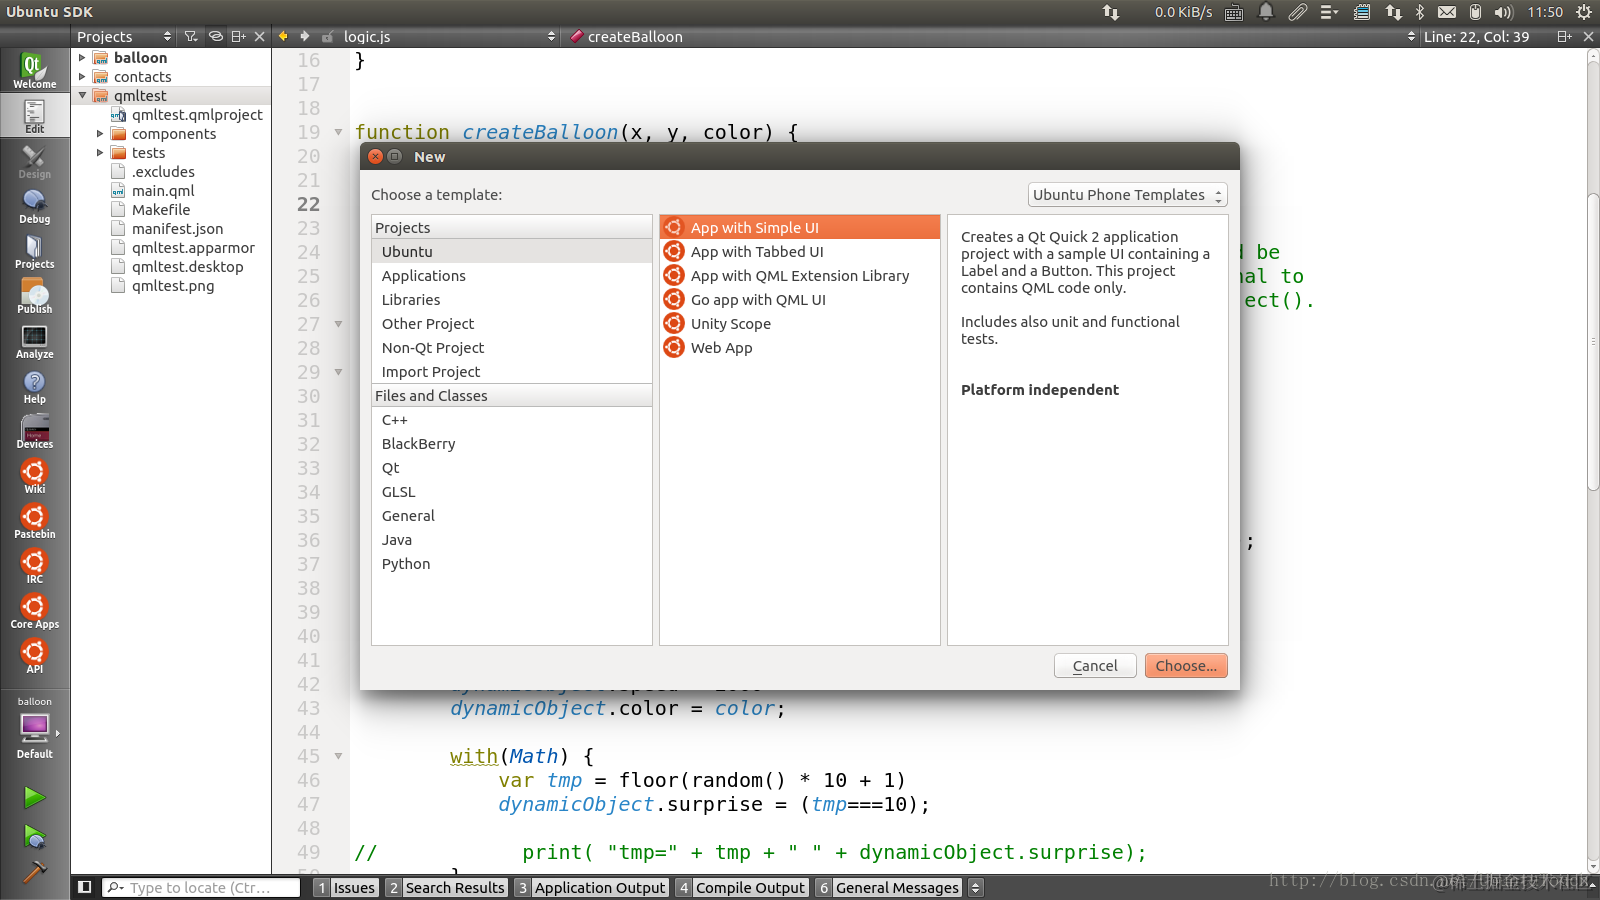Go back in editor navigation history
This screenshot has height=900, width=1600.
pyautogui.click(x=283, y=36)
